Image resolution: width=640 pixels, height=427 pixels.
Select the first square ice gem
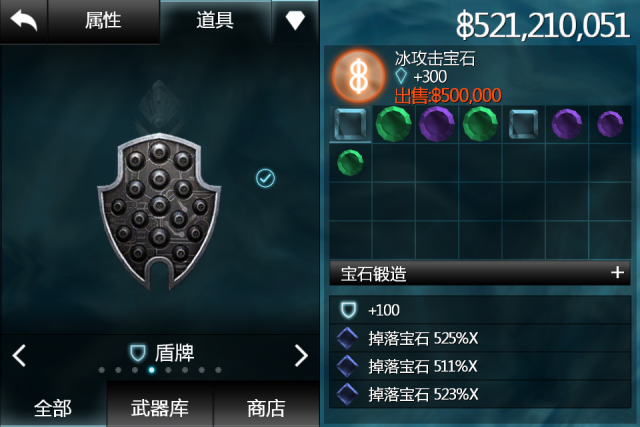(x=351, y=124)
